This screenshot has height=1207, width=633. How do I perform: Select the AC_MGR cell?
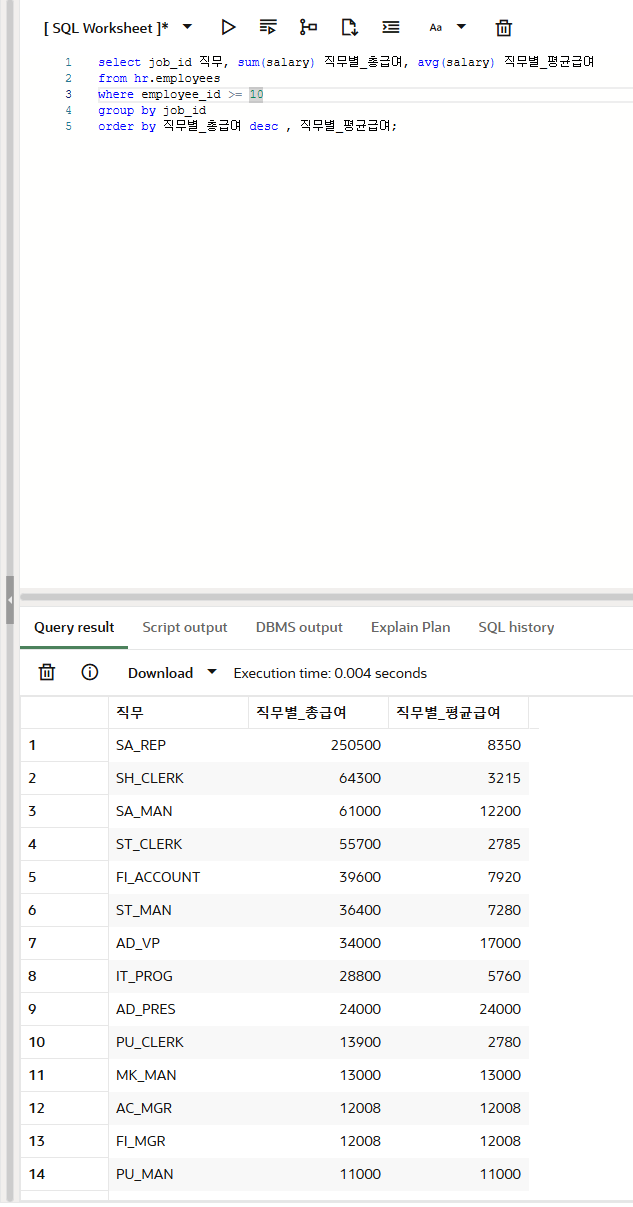pyautogui.click(x=178, y=1108)
